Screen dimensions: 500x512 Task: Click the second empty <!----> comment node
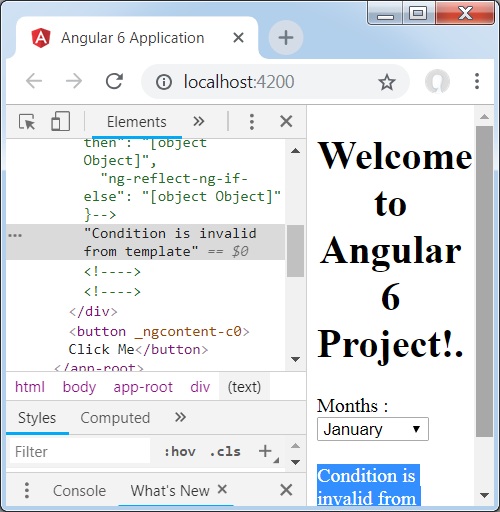point(112,292)
